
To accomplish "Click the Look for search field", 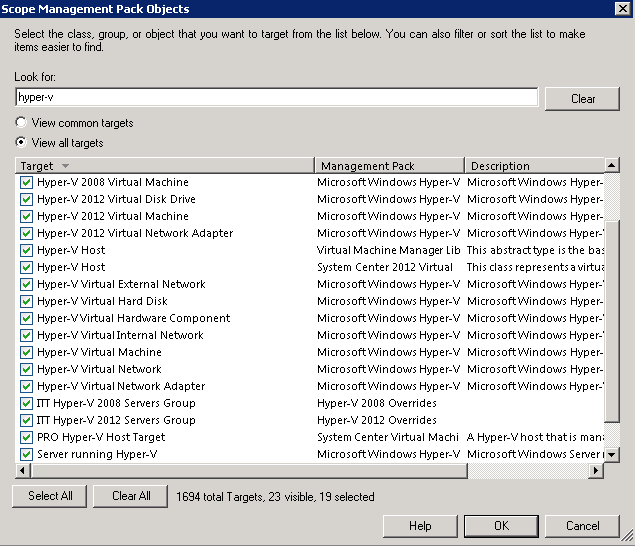I will pyautogui.click(x=277, y=97).
